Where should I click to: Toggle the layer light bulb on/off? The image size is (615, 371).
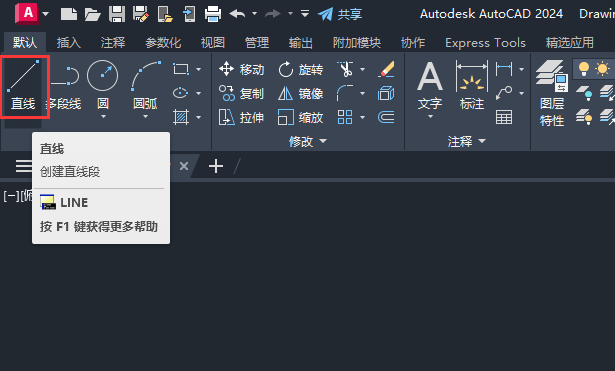click(x=584, y=69)
